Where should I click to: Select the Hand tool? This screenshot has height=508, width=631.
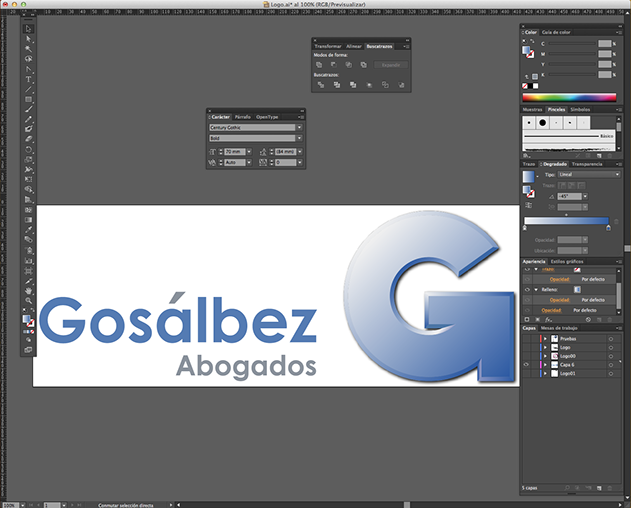pyautogui.click(x=28, y=291)
